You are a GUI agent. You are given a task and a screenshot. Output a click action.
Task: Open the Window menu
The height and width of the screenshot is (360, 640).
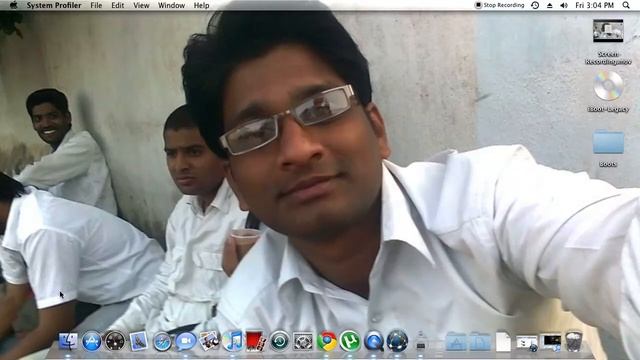(171, 5)
